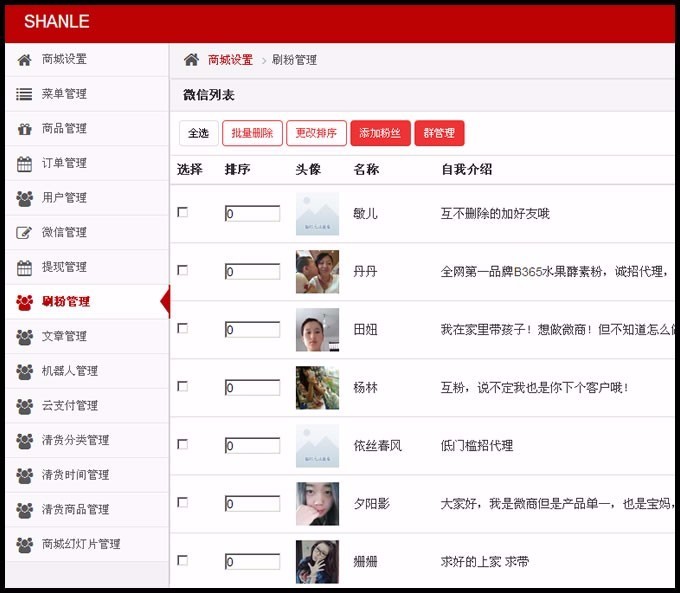The width and height of the screenshot is (680, 593).
Task: Select 刷粉管理 in sidebar
Action: (87, 302)
